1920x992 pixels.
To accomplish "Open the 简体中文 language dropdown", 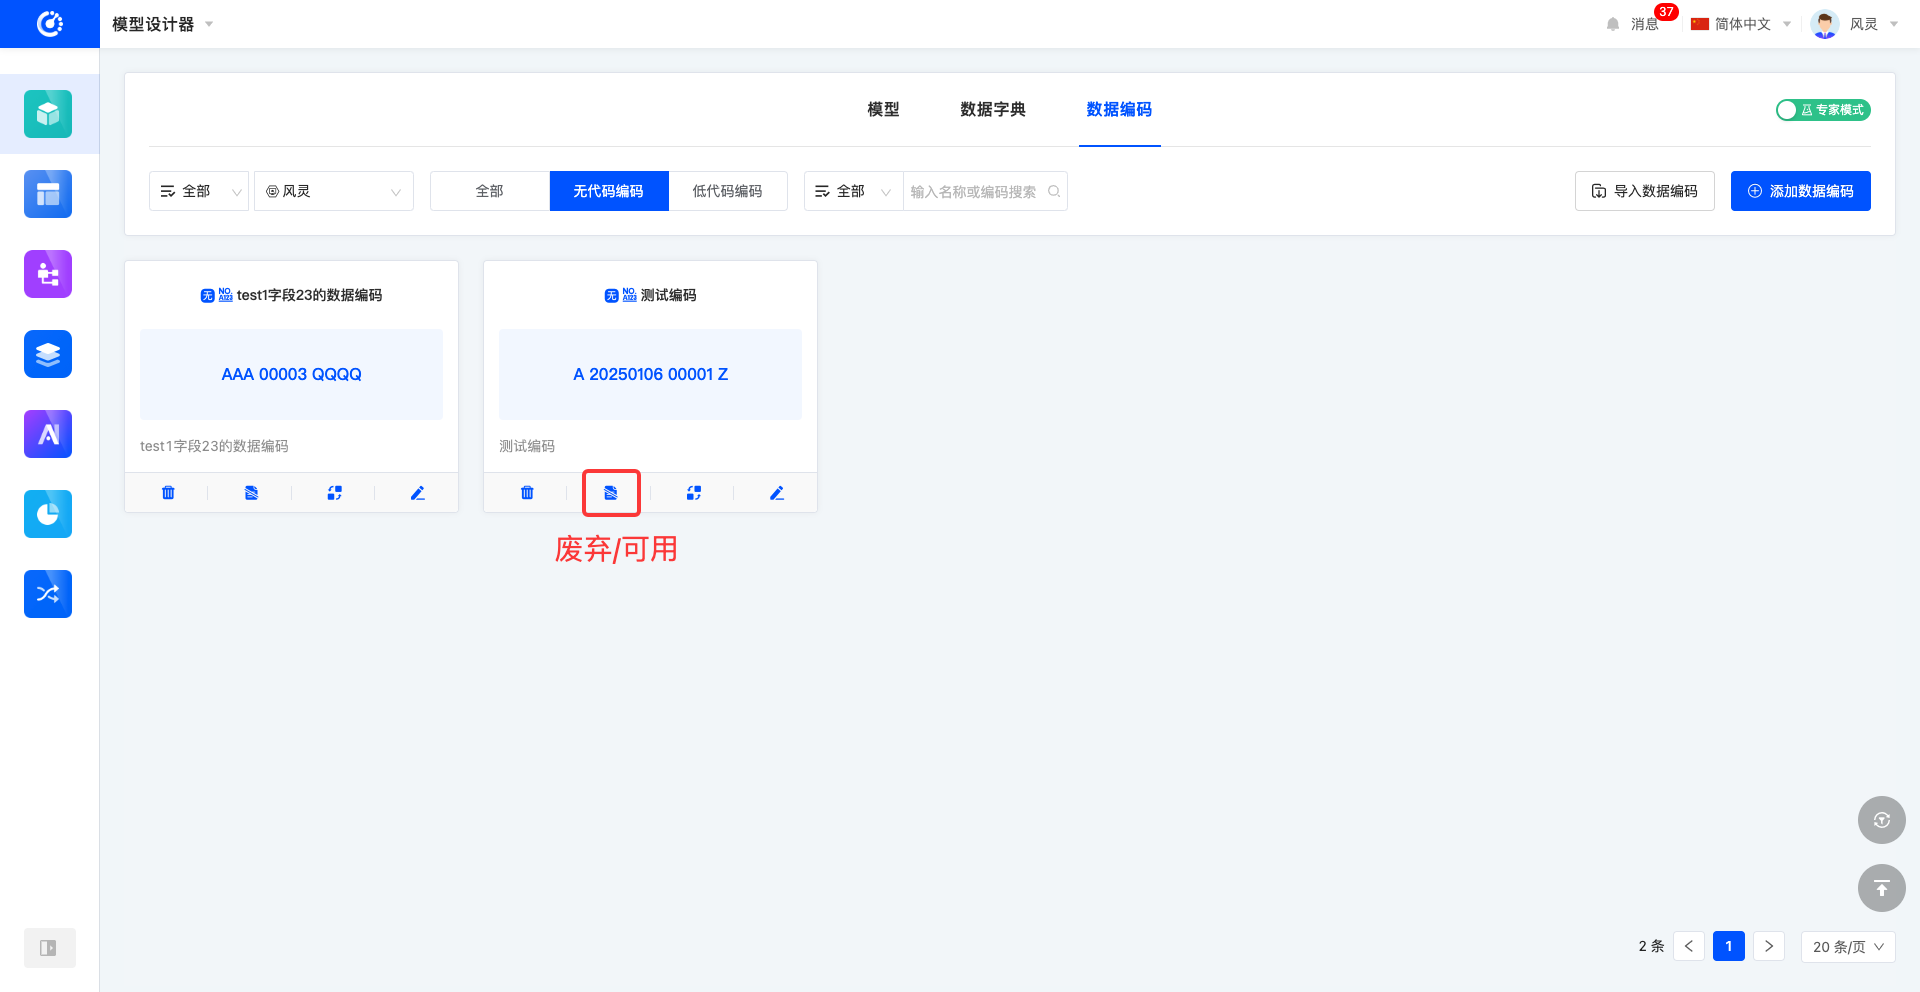I will coord(1741,24).
